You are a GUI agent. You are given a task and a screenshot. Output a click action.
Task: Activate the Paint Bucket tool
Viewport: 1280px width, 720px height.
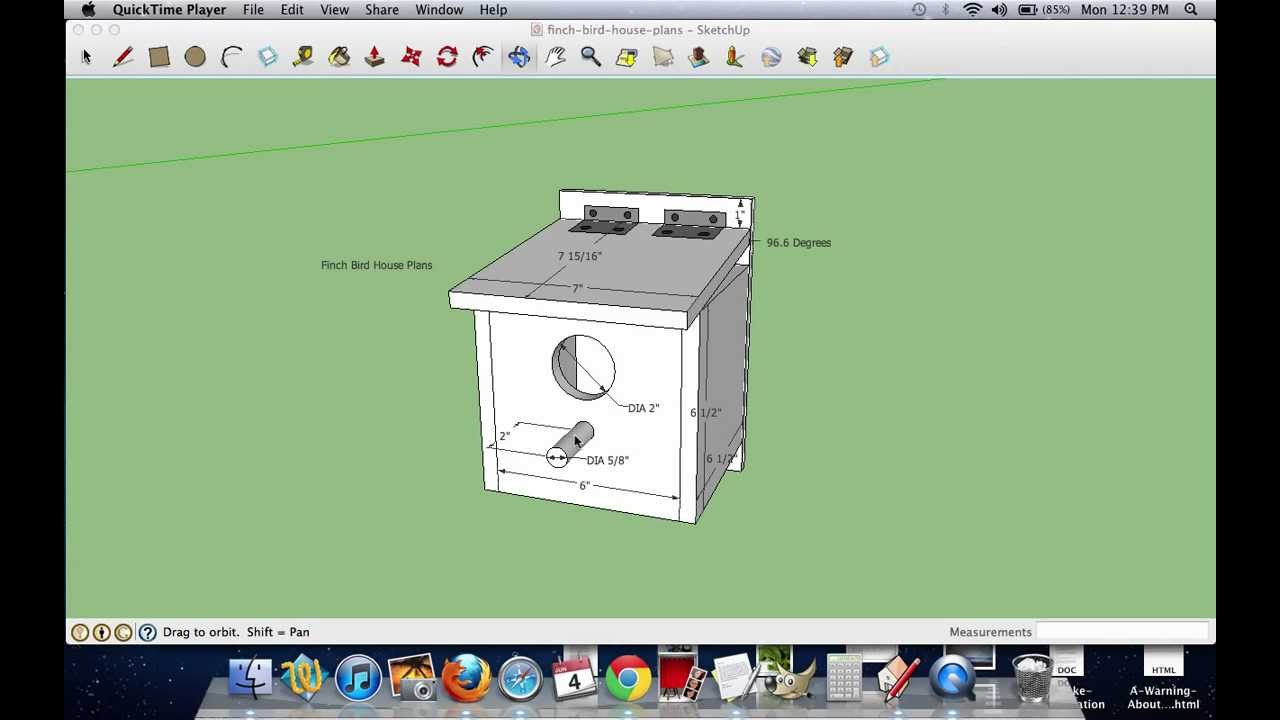(339, 57)
